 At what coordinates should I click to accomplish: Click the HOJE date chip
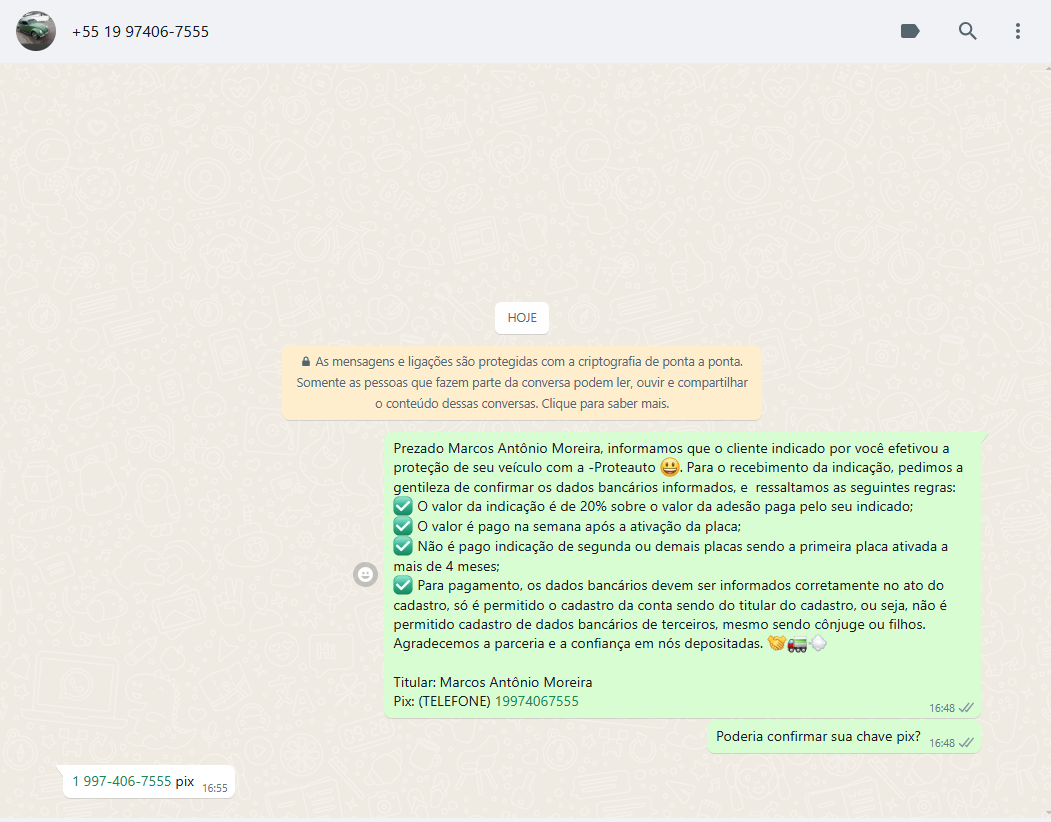coord(522,317)
